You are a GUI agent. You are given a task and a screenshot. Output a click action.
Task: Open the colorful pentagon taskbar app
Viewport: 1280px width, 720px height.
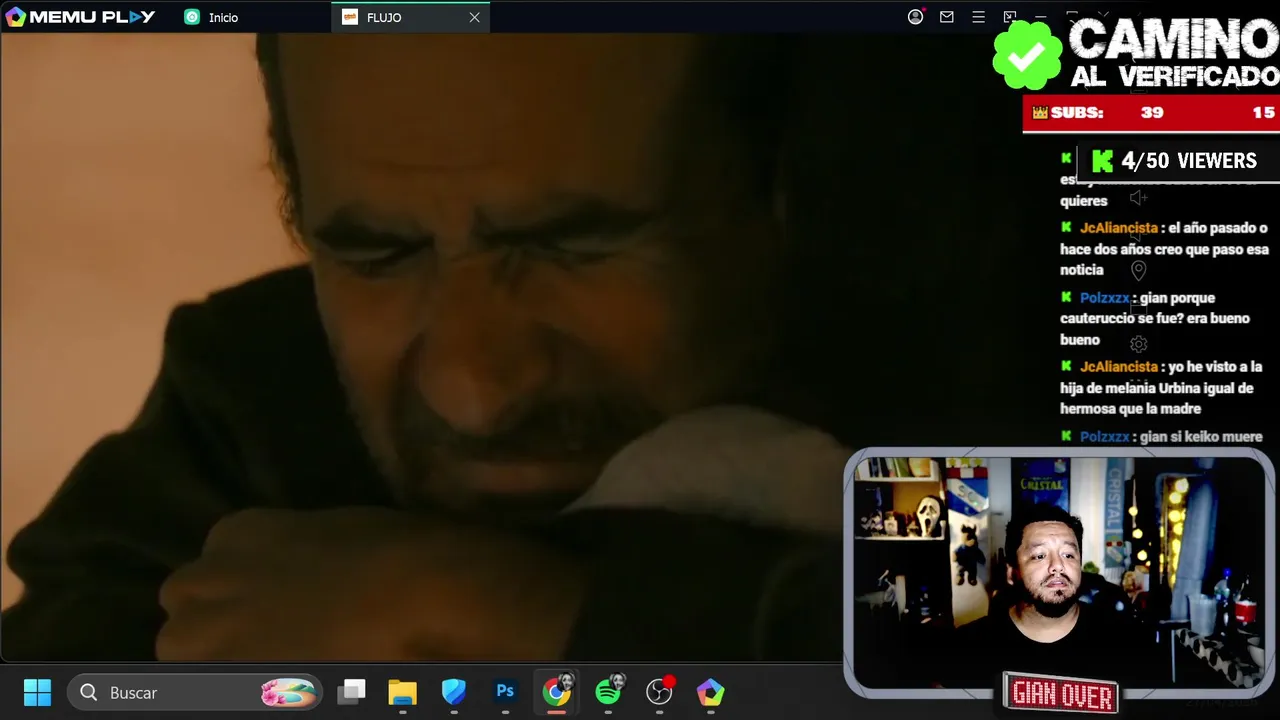point(710,692)
